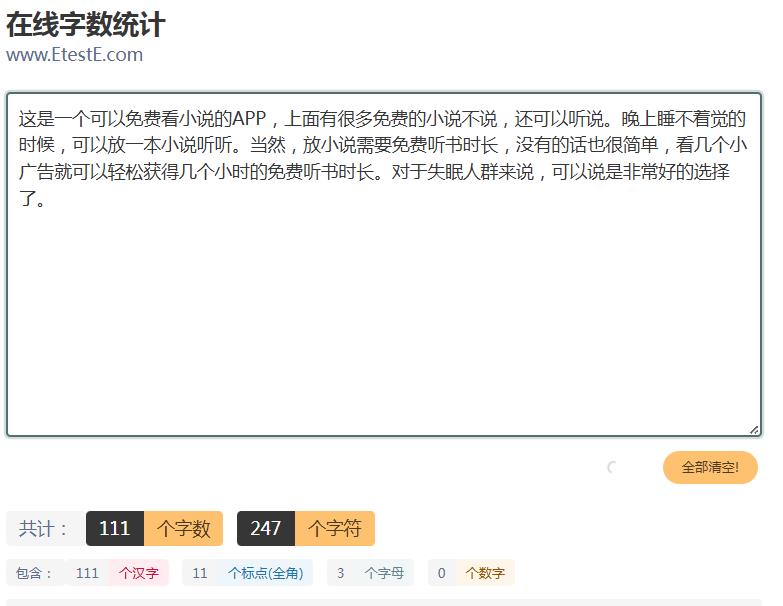The image size is (783, 606).
Task: Click the 111 Chinese character count
Action: click(87, 573)
